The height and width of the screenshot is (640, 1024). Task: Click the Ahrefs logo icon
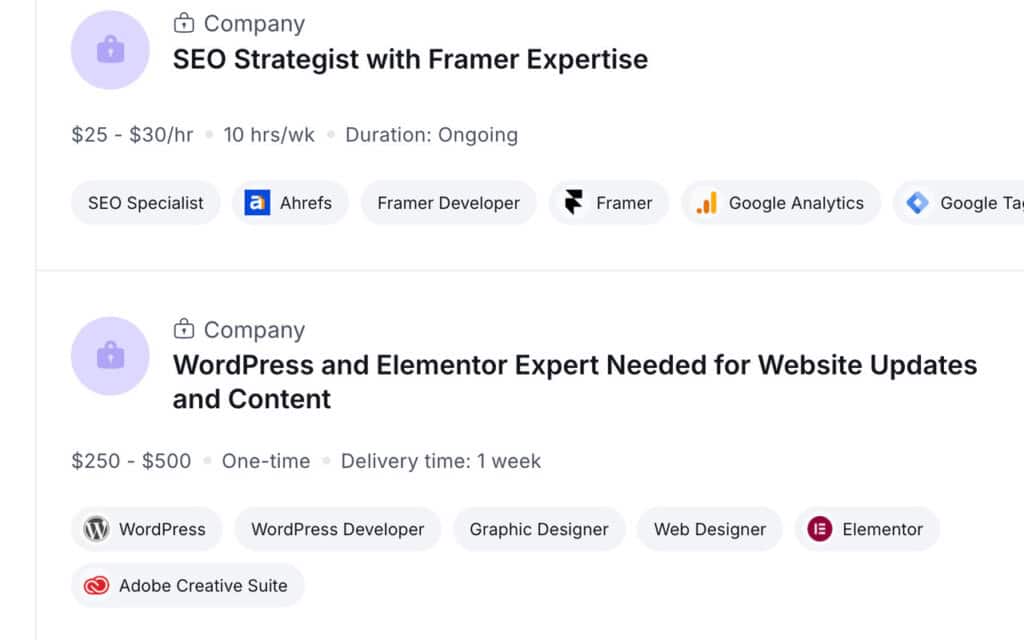coord(257,203)
